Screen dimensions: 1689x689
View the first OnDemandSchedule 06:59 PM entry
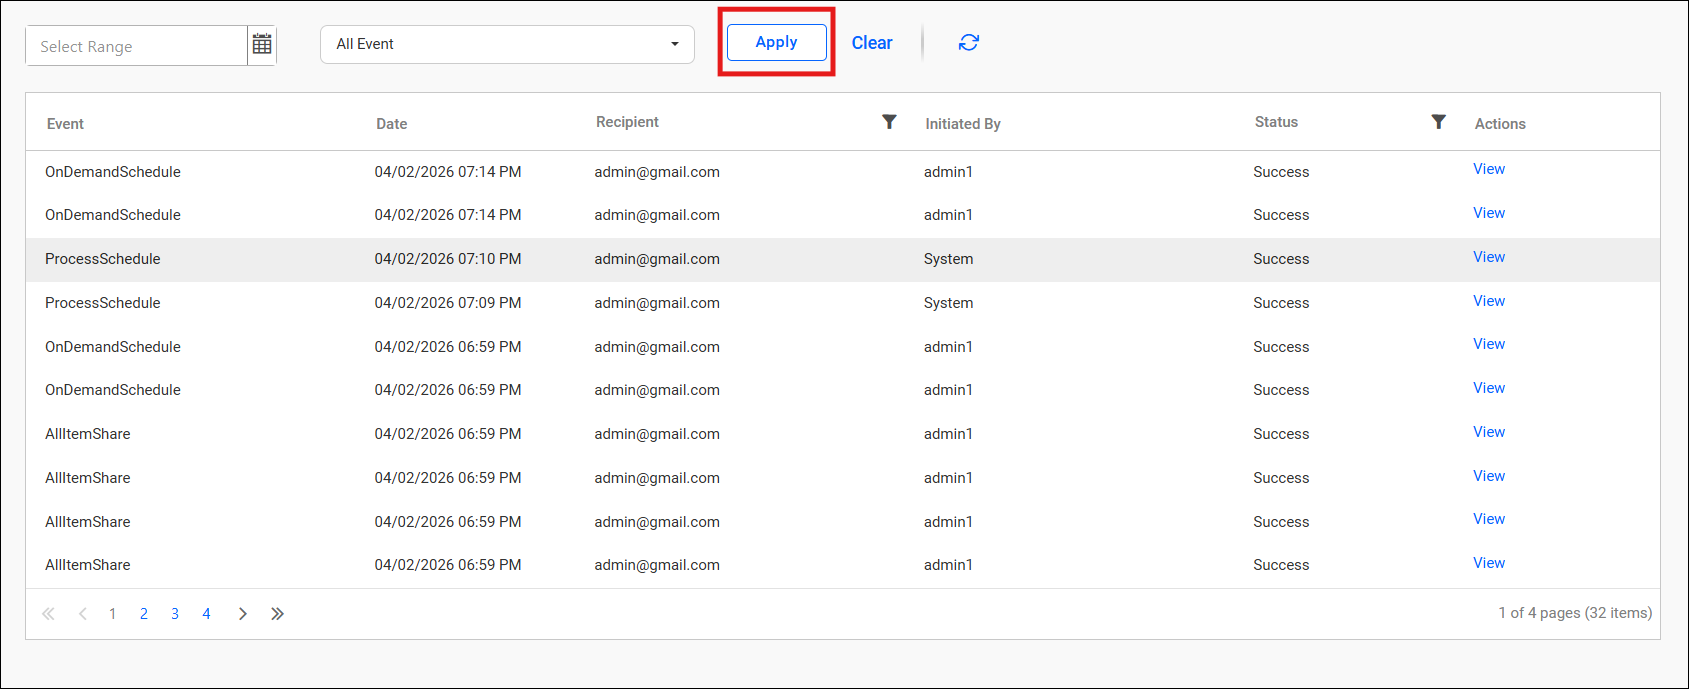tap(1489, 344)
